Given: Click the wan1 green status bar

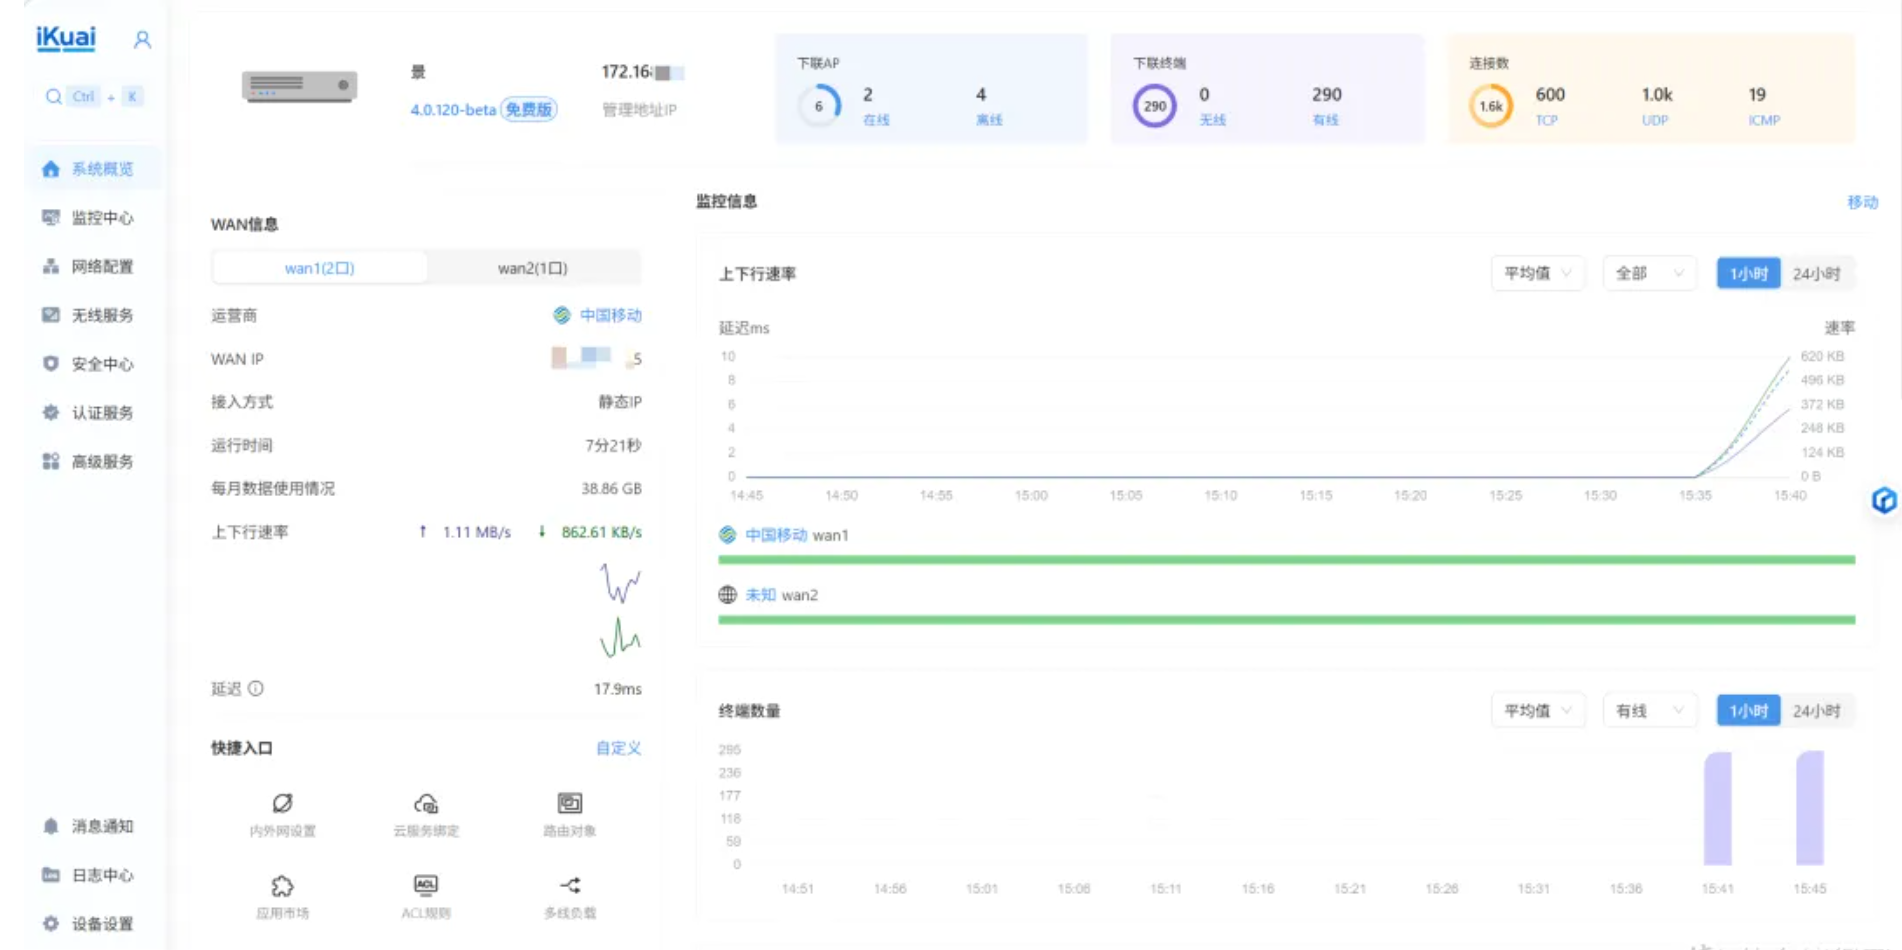Looking at the screenshot, I should (x=1286, y=560).
